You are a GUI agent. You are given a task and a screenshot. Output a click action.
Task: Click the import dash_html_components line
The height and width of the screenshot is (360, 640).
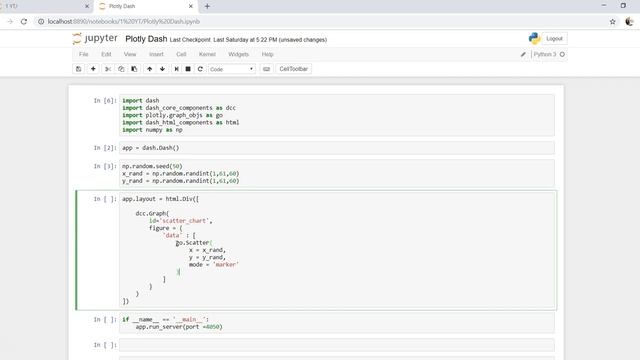(180, 122)
